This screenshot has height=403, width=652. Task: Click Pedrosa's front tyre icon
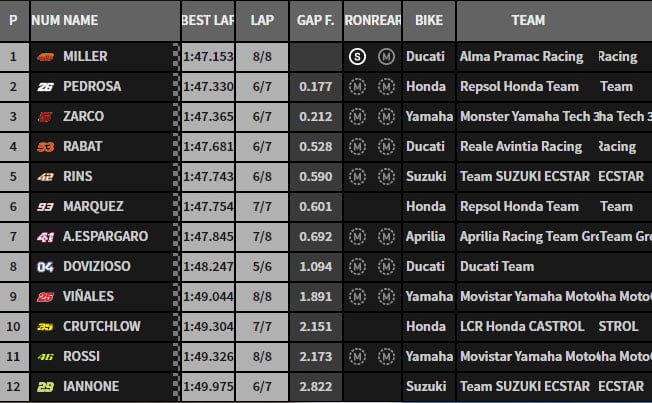click(357, 87)
